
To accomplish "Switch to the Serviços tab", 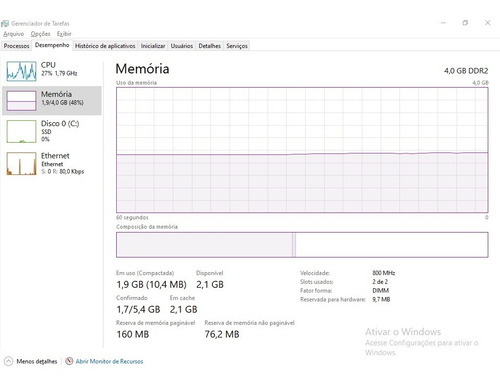I will 237,46.
